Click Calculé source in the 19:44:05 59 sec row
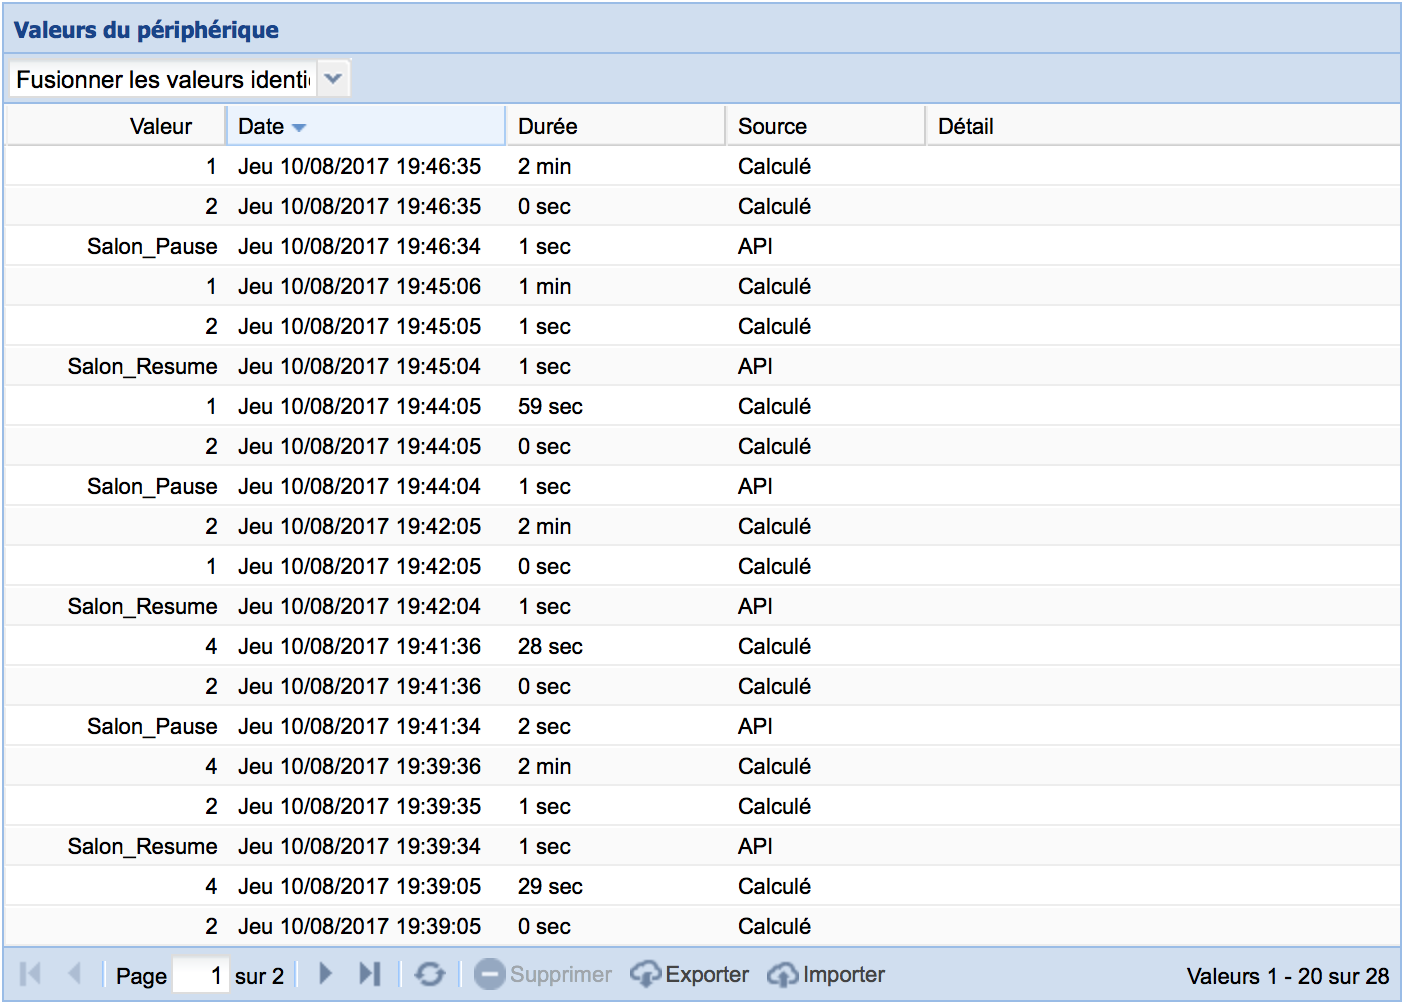Image resolution: width=1412 pixels, height=1008 pixels. click(774, 406)
